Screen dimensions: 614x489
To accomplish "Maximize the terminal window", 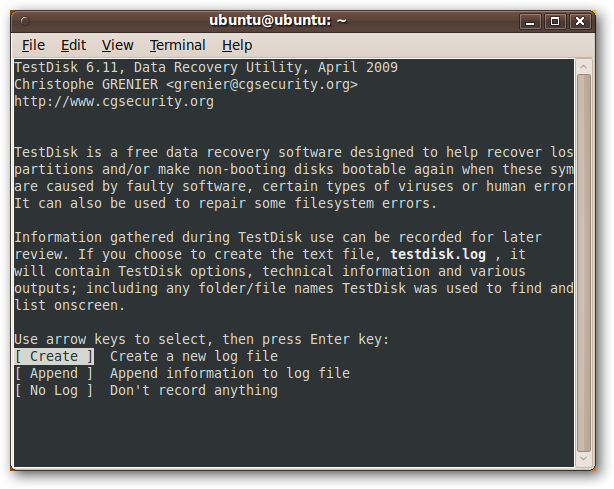I will pos(555,21).
